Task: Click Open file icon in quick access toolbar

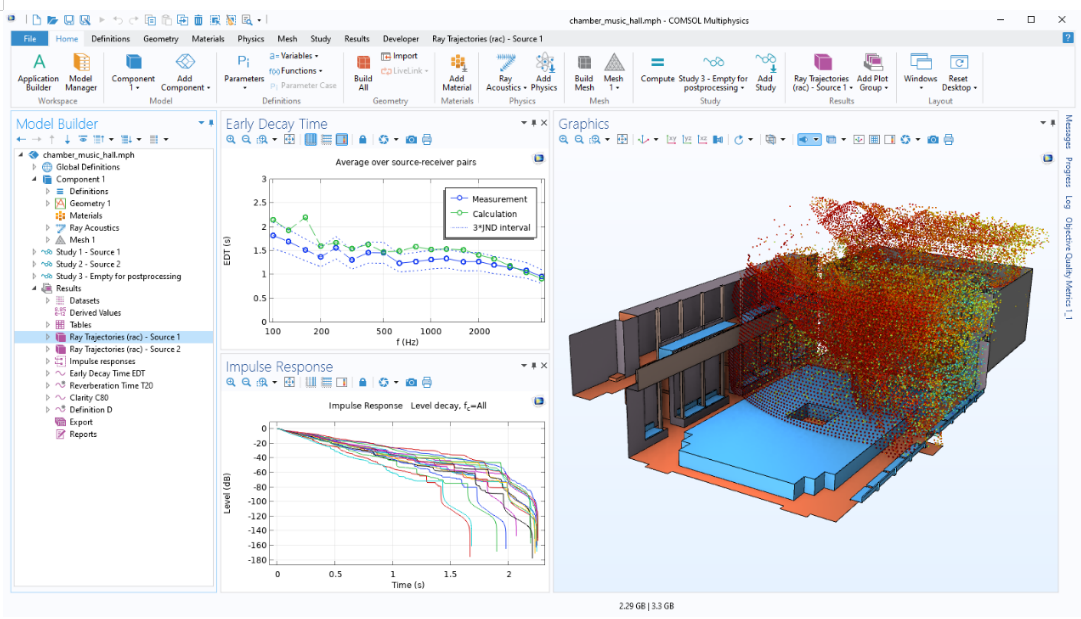Action: pyautogui.click(x=52, y=20)
